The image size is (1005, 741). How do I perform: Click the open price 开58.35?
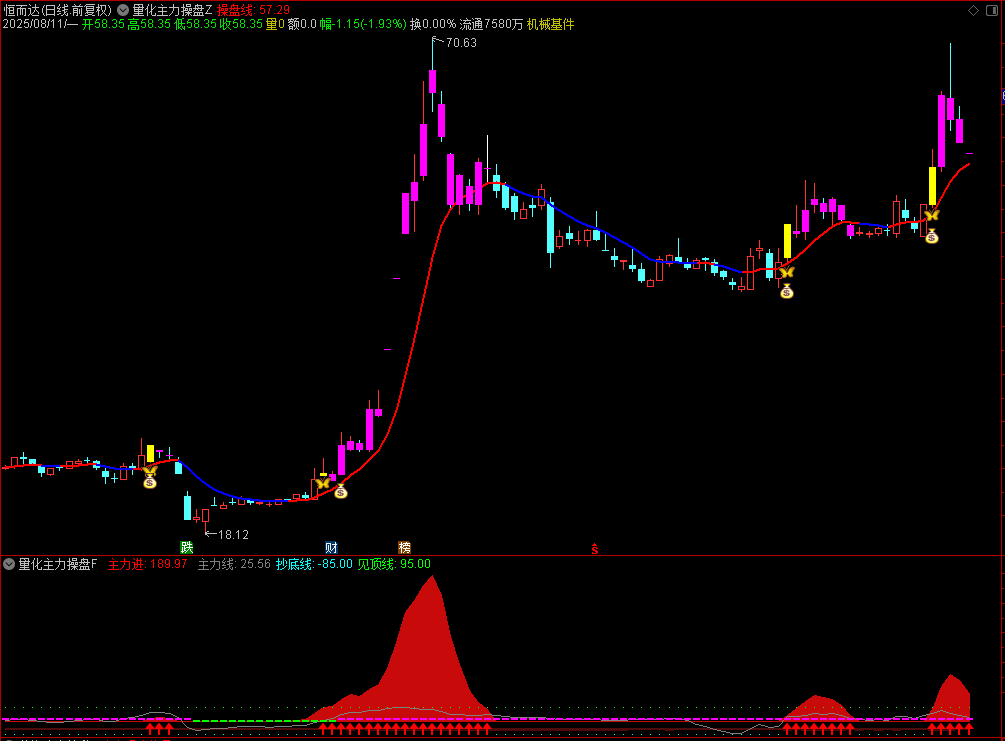tap(103, 24)
